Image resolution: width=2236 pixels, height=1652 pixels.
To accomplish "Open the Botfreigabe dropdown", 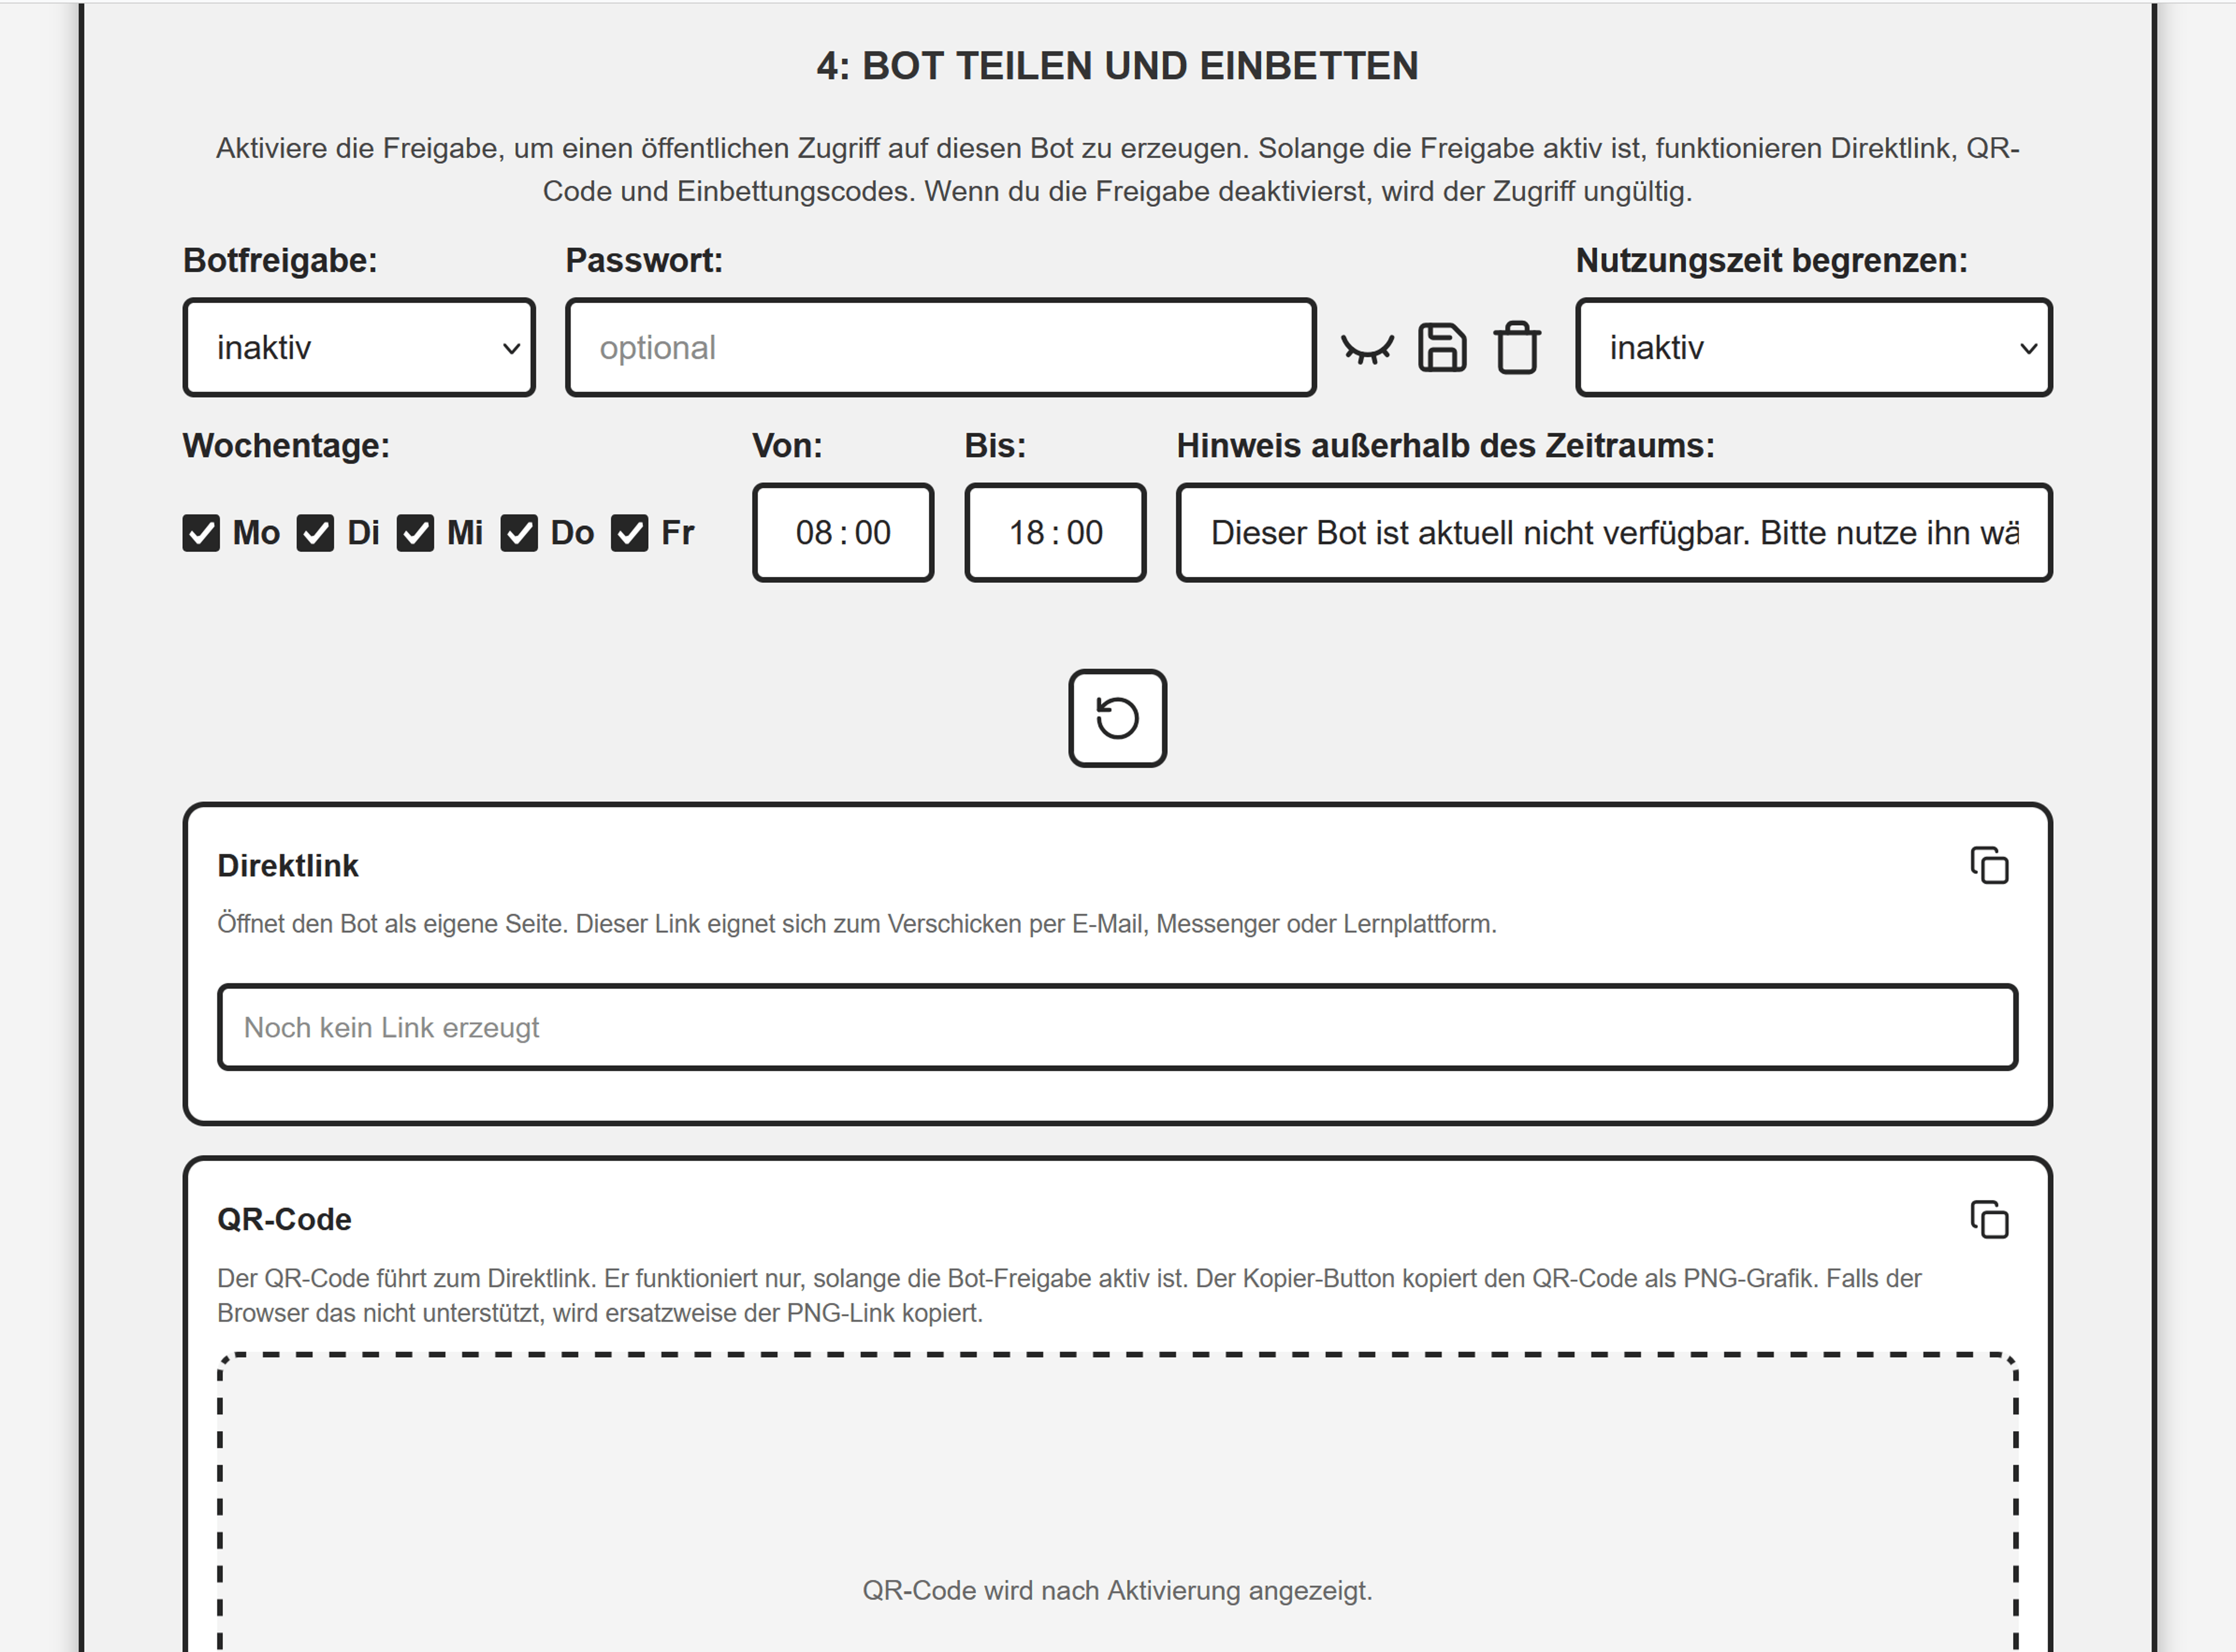I will click(x=359, y=347).
